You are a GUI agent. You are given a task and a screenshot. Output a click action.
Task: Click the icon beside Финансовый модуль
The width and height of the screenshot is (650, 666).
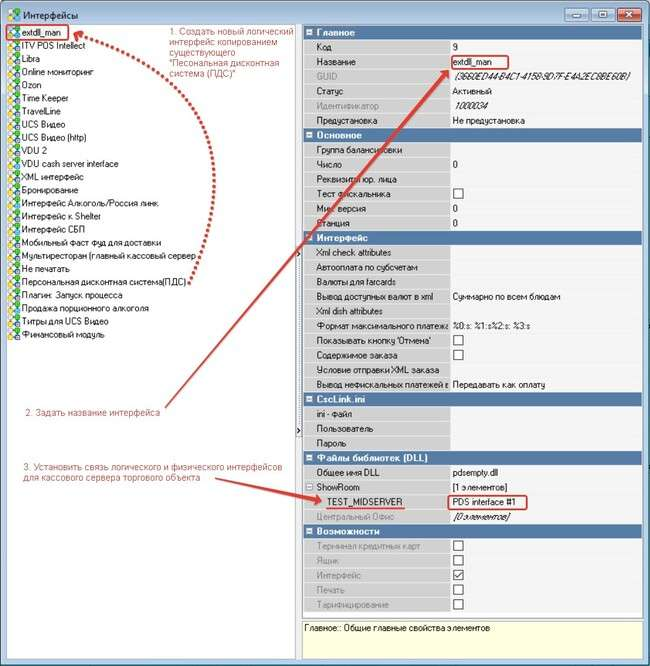[x=13, y=335]
